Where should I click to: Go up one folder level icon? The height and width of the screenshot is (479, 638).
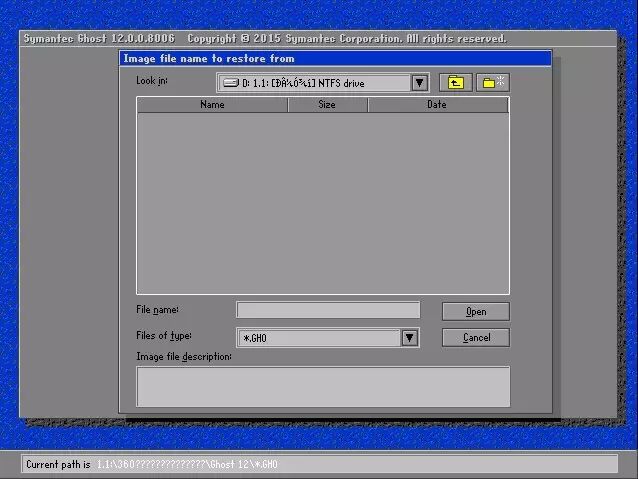pos(456,83)
